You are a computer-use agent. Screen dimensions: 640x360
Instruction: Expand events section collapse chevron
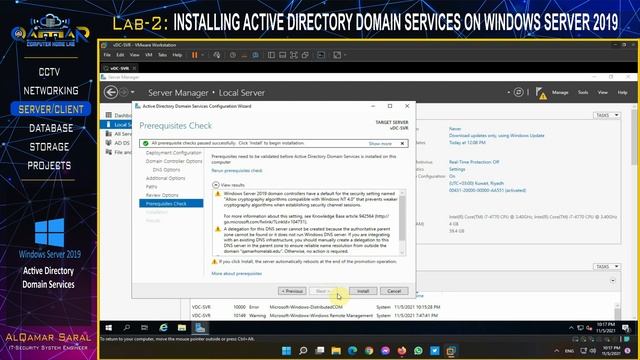click(613, 281)
